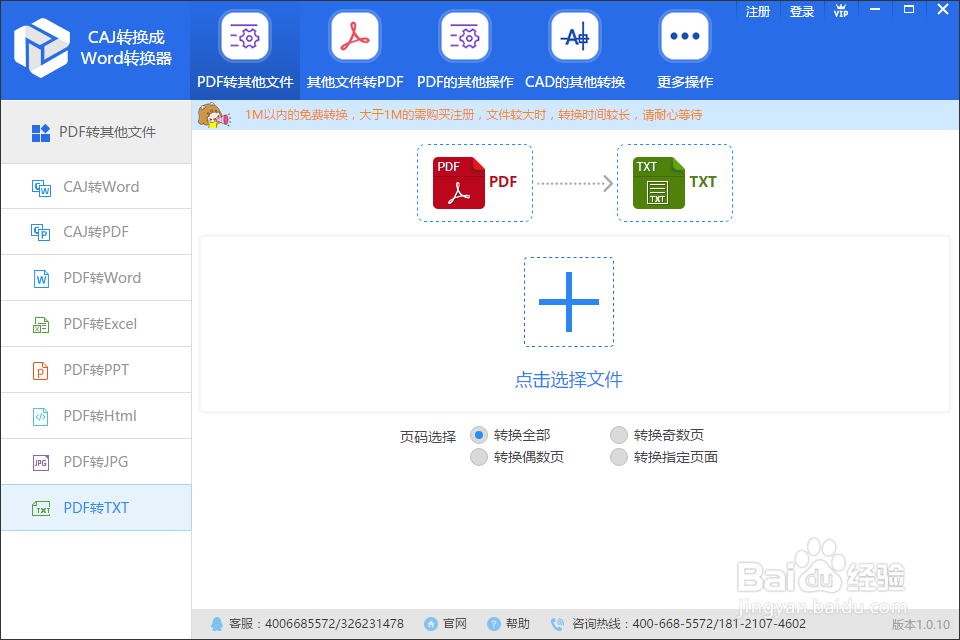Viewport: 960px width, 640px height.
Task: Click the announcement mascot icon
Action: pos(214,115)
